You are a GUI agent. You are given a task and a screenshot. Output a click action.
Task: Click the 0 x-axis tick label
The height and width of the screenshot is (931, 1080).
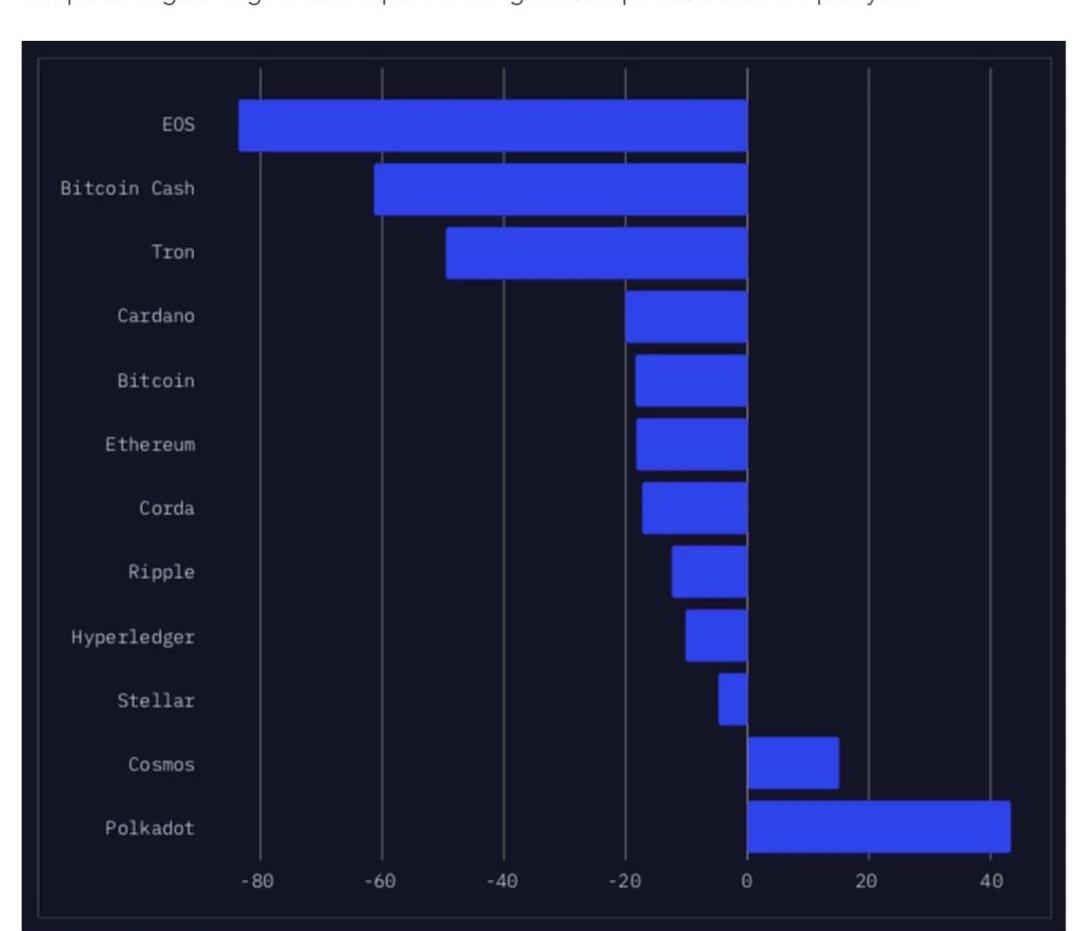tap(747, 881)
